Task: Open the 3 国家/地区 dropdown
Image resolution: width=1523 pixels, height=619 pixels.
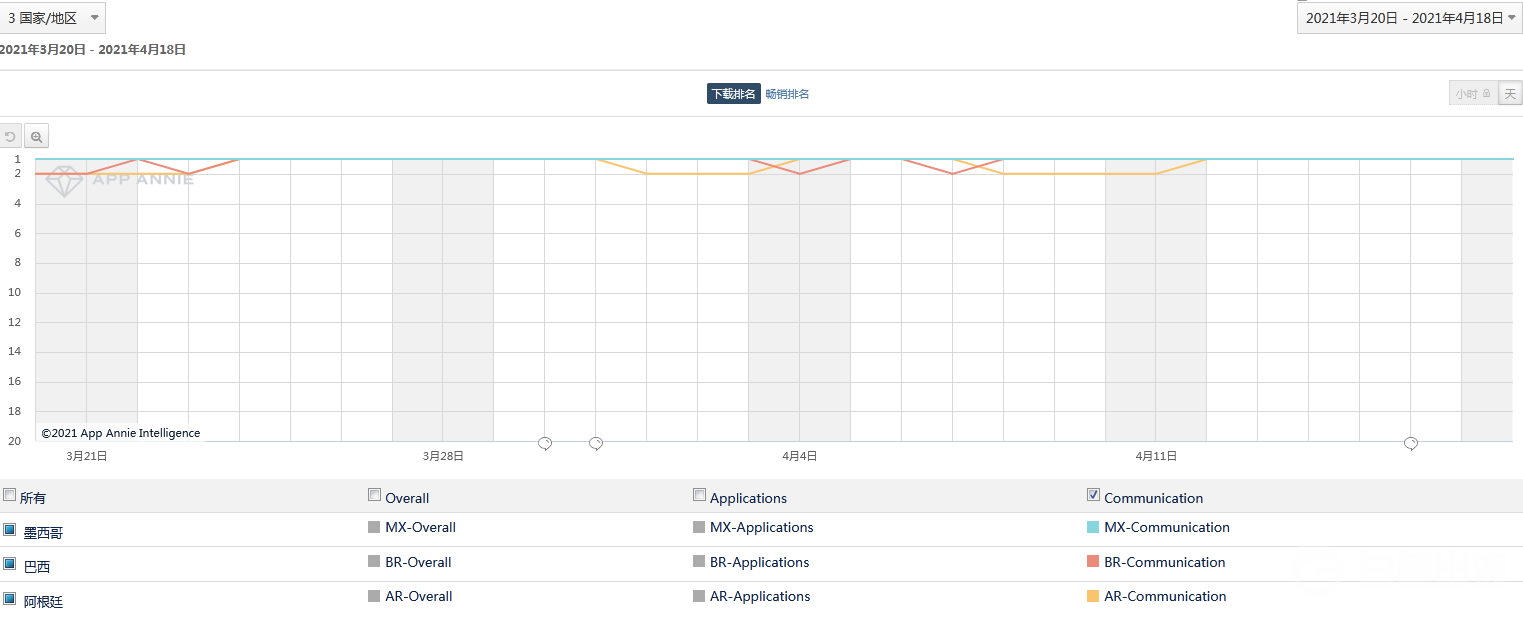Action: point(53,18)
